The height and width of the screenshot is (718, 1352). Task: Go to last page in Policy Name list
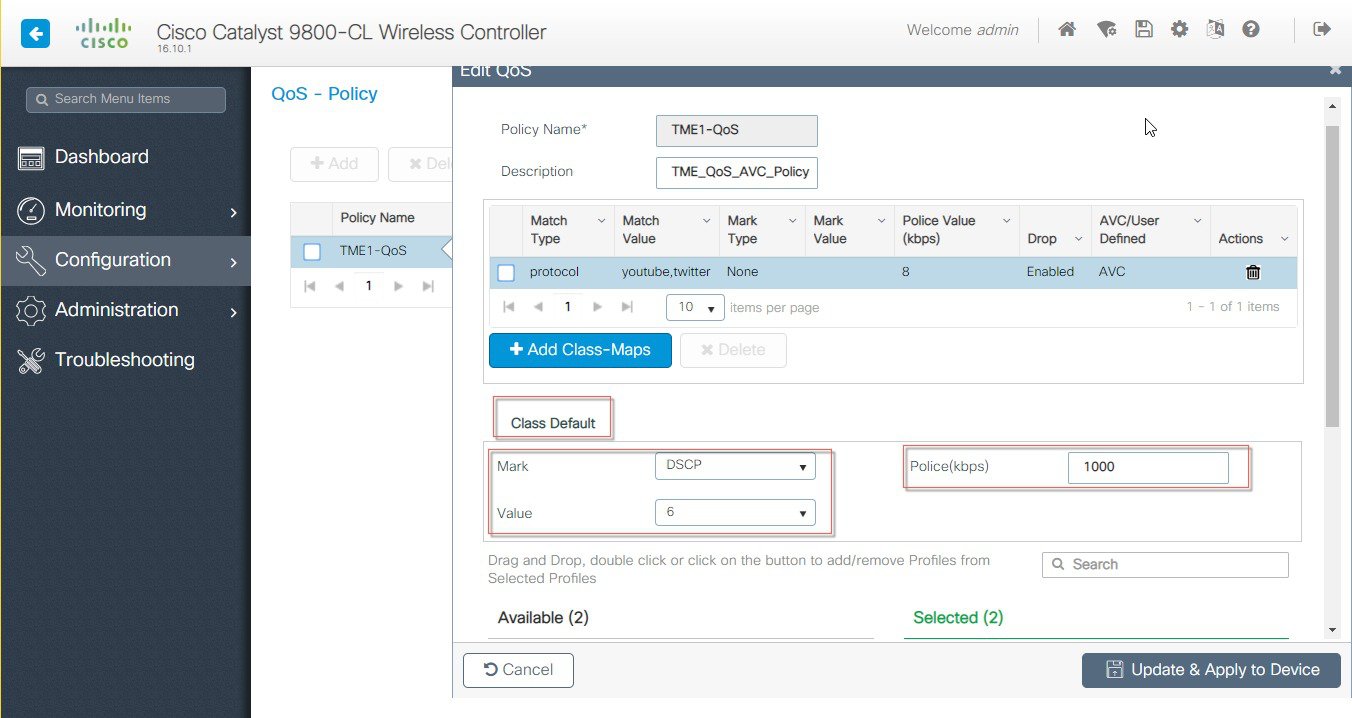[x=428, y=286]
